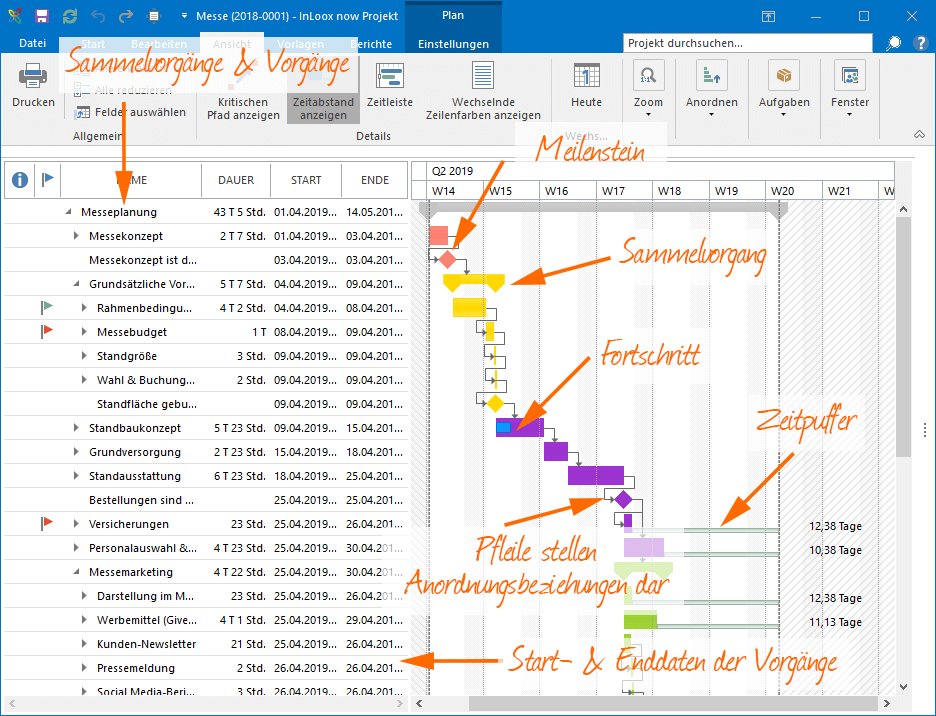
Task: Sort by the DAUER column header
Action: coord(236,180)
